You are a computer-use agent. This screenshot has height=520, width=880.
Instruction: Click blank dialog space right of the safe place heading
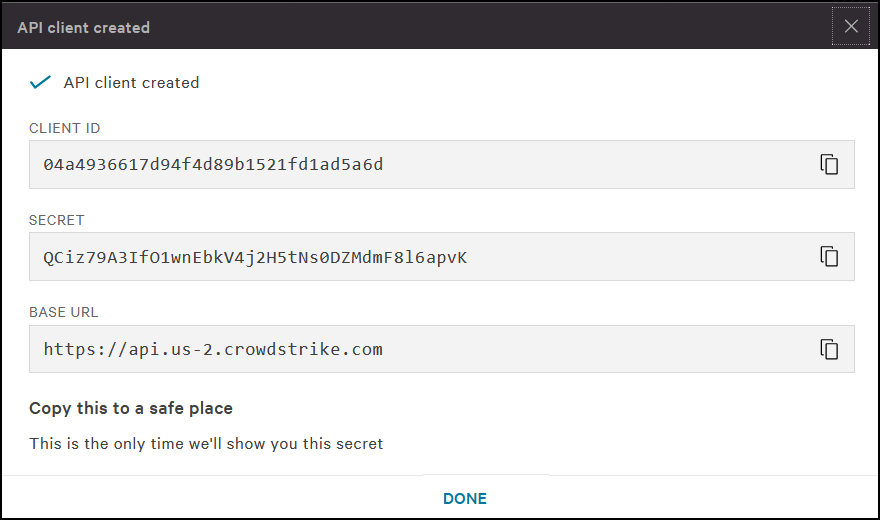[550, 408]
